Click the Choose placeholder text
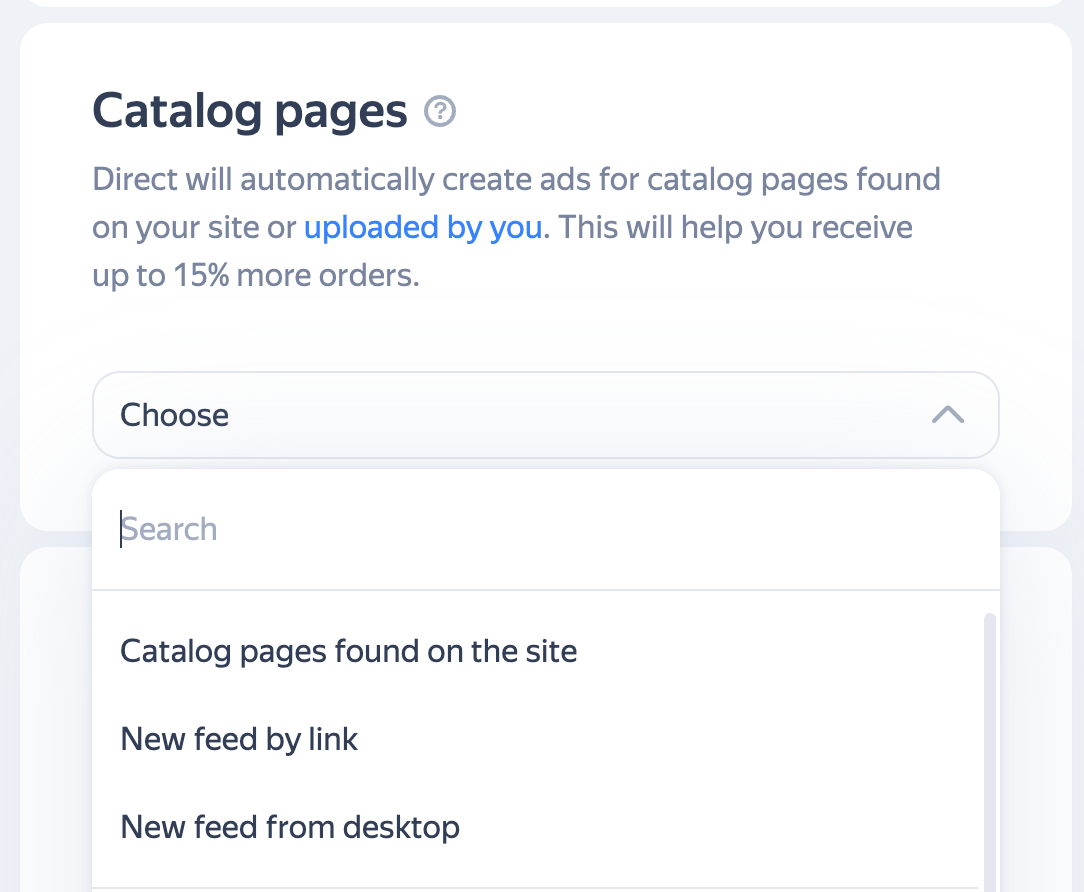This screenshot has width=1084, height=892. (174, 416)
